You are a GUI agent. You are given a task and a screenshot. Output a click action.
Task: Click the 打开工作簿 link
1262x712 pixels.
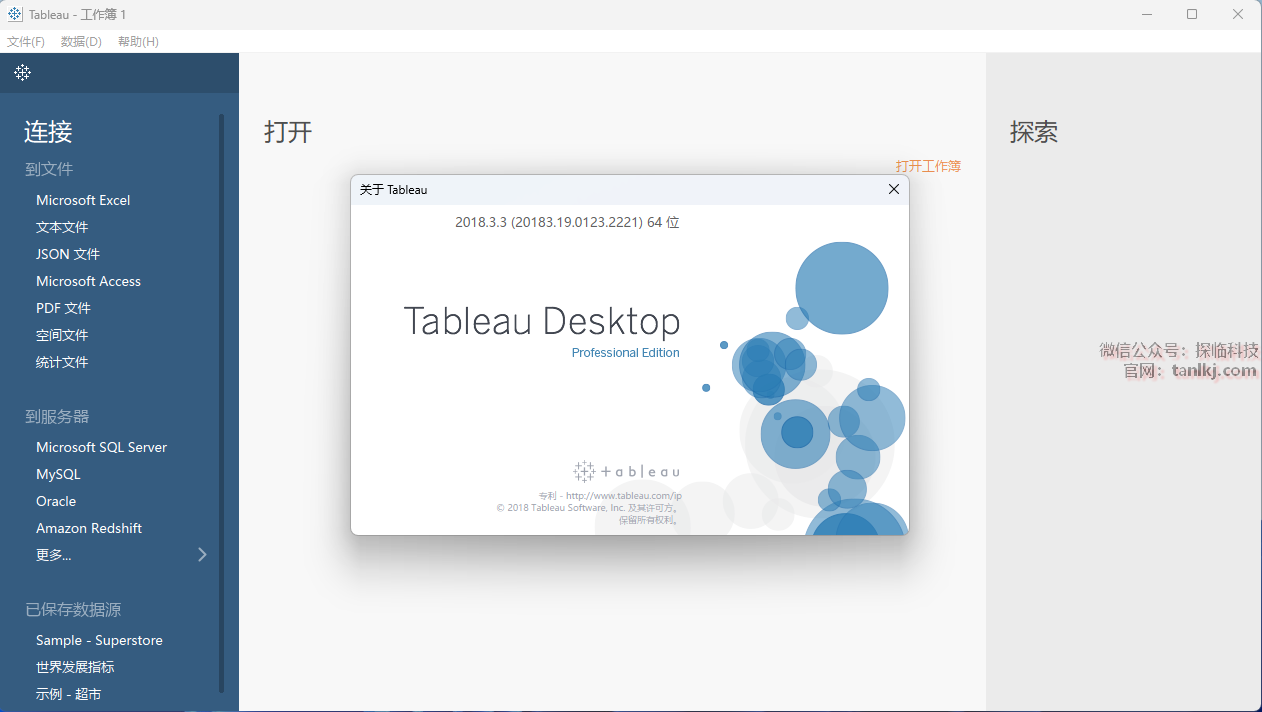click(928, 166)
